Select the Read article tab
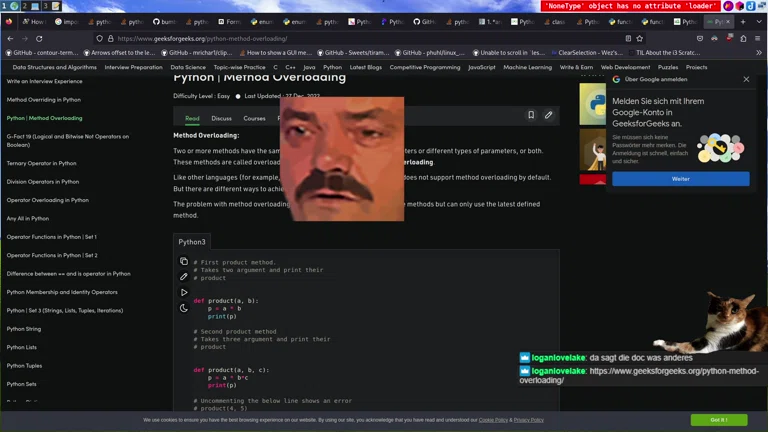This screenshot has width=768, height=432. (192, 119)
